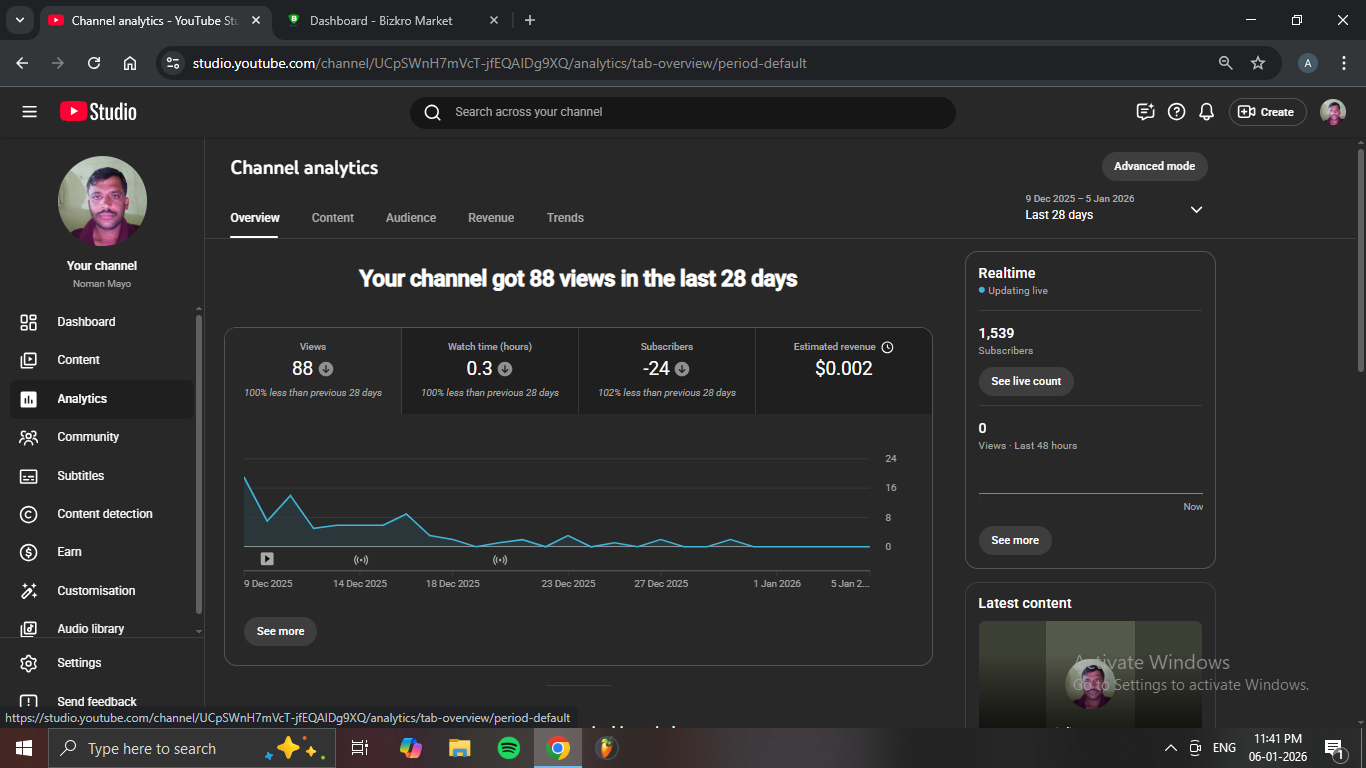Select the Watch time (hours) metric card
The image size is (1366, 768).
click(490, 370)
